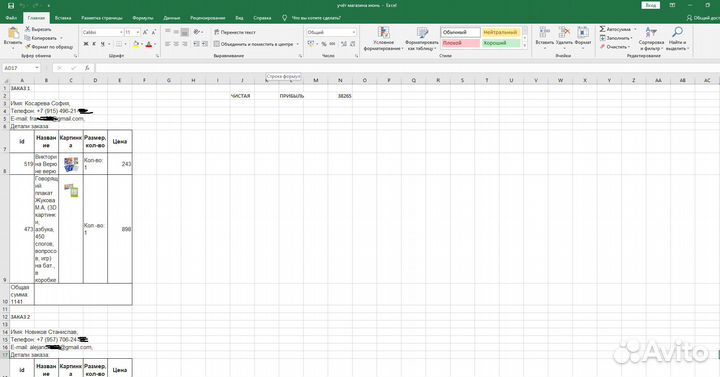The height and width of the screenshot is (377, 720).
Task: Increase font size with larger A icon
Action: pos(145,32)
